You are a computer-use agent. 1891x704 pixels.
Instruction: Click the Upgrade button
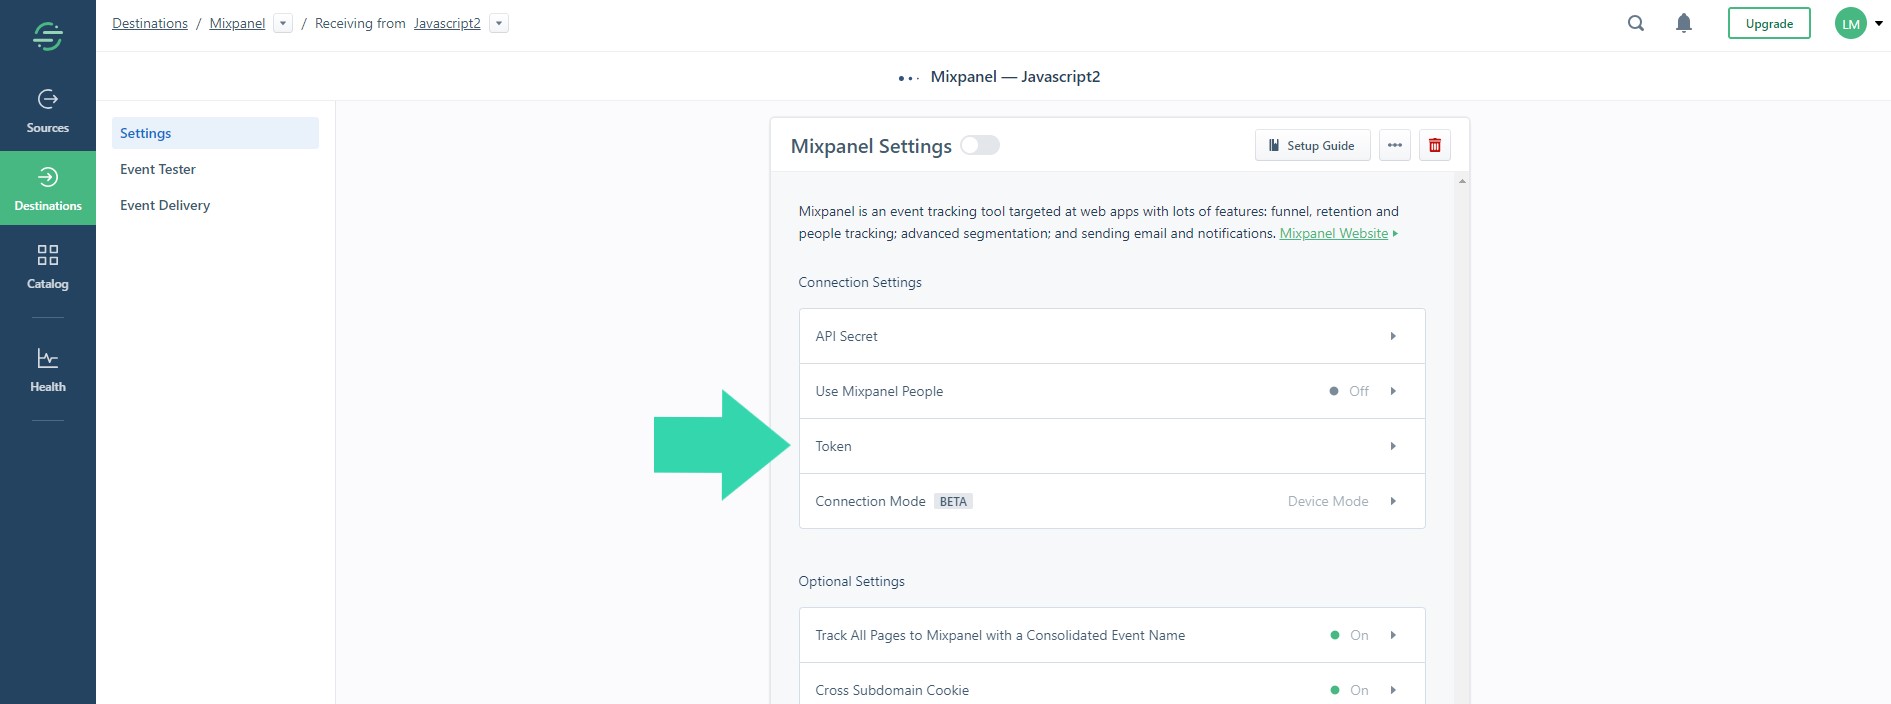pyautogui.click(x=1768, y=23)
